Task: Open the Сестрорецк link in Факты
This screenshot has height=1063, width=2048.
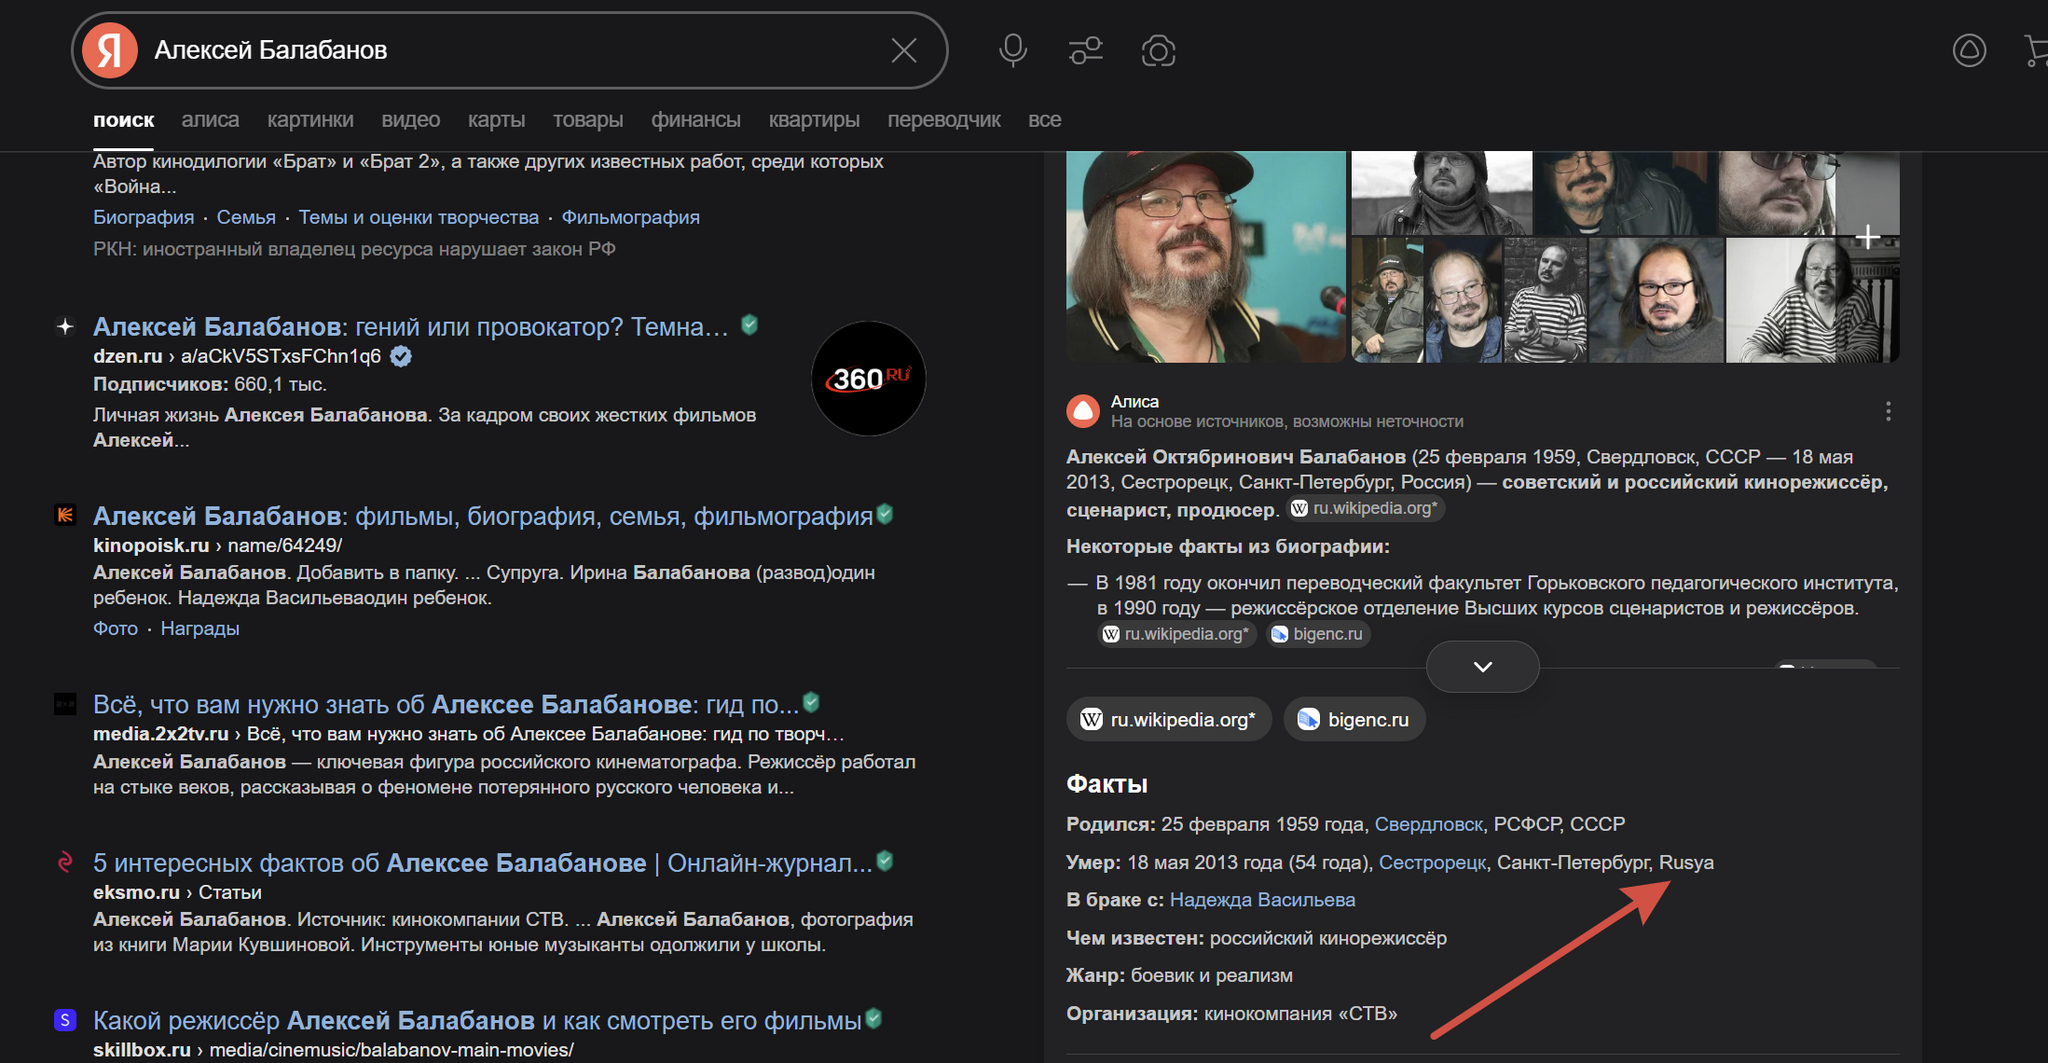Action: [x=1432, y=862]
